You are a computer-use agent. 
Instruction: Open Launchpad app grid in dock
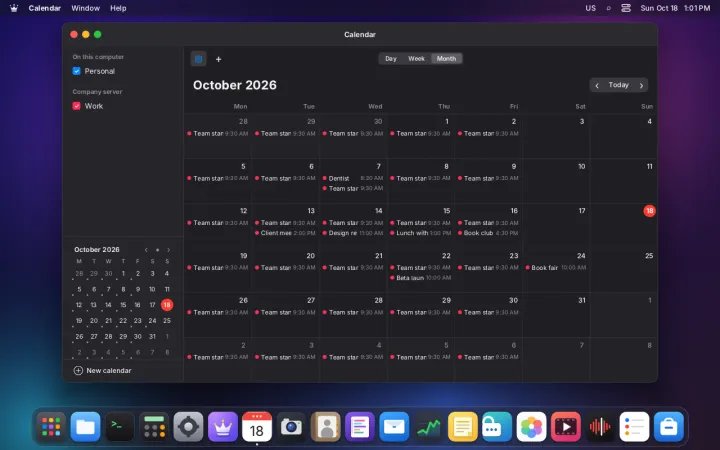tap(51, 427)
